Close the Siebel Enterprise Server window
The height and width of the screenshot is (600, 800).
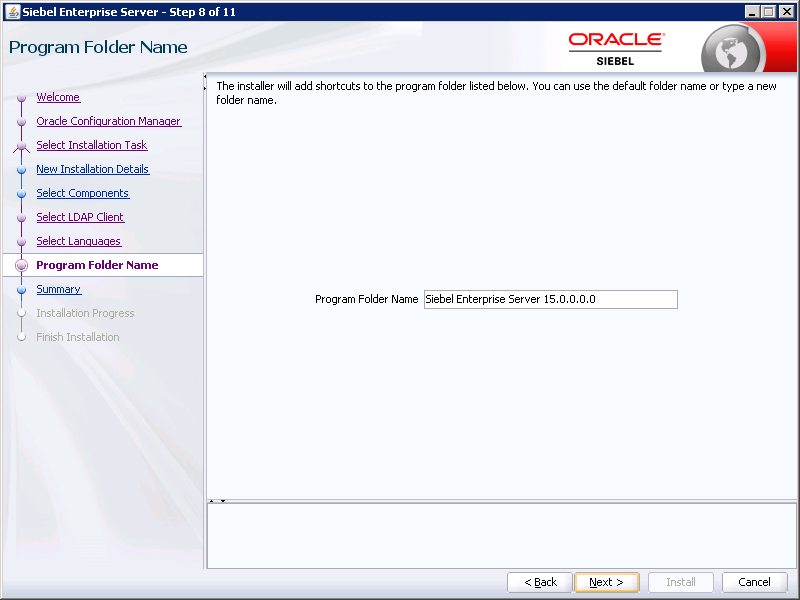(x=787, y=12)
